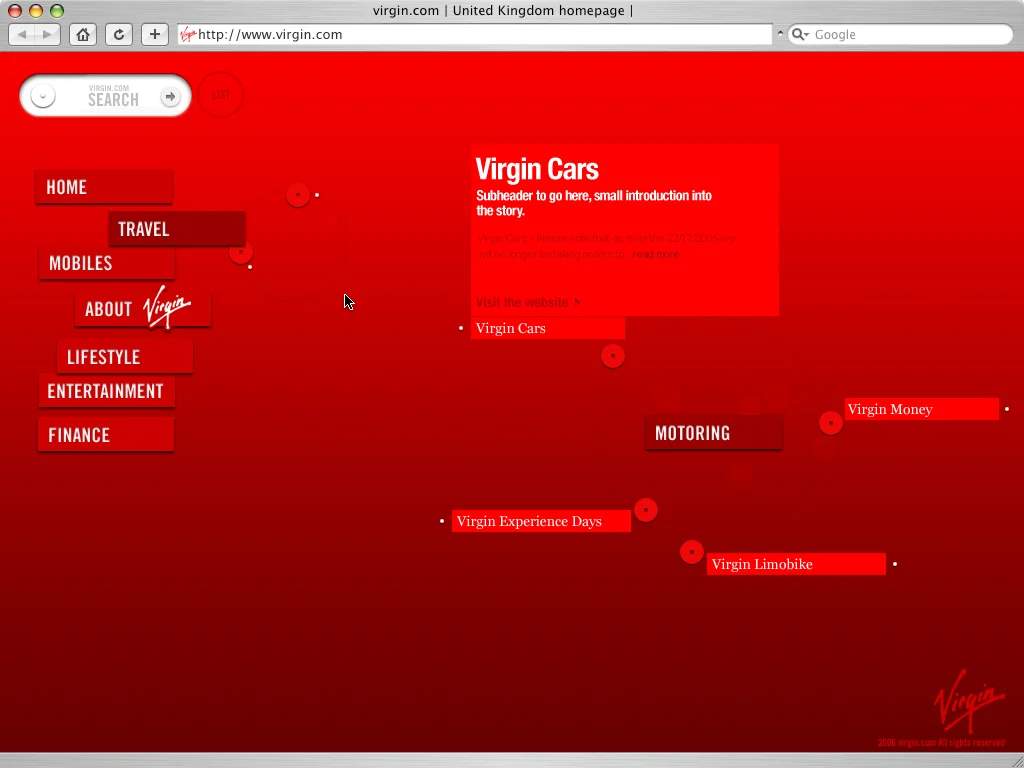The width and height of the screenshot is (1024, 768).
Task: Open the Virgin Money label
Action: pyautogui.click(x=921, y=409)
